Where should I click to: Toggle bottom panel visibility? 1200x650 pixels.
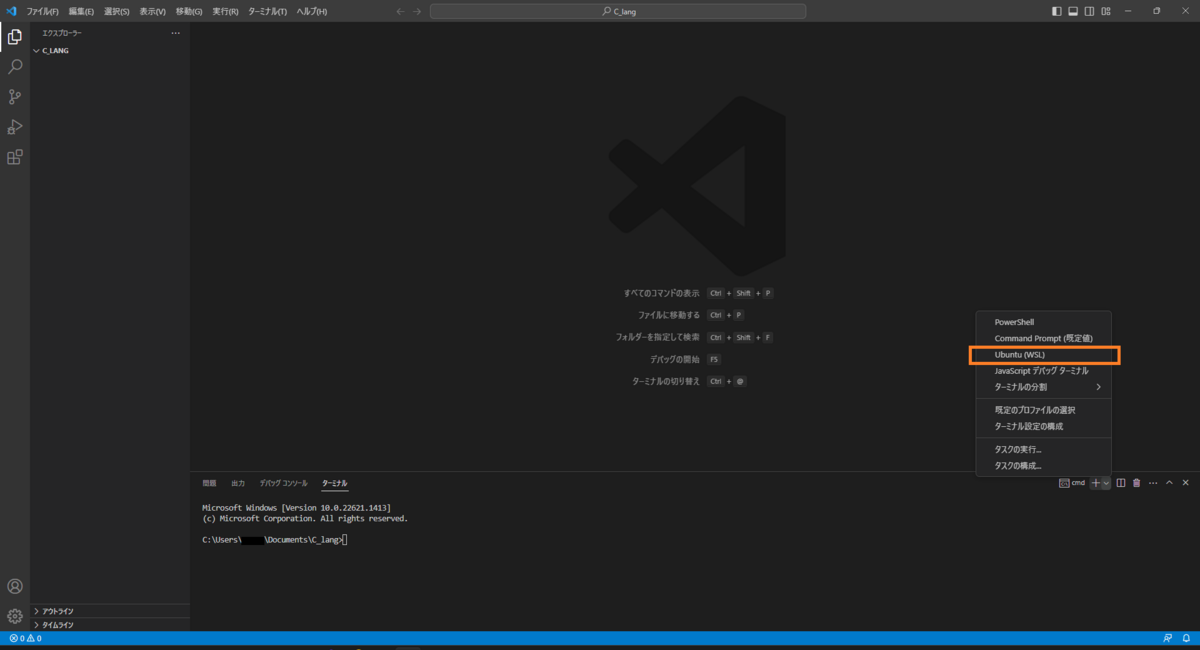1073,11
